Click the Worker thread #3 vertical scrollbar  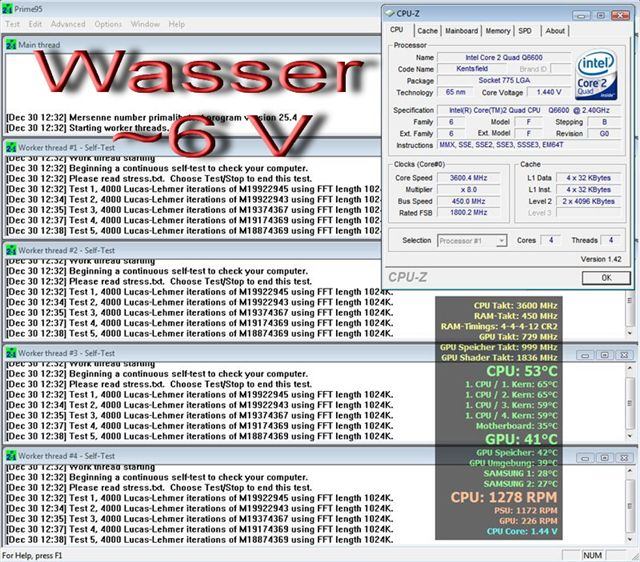(629, 402)
